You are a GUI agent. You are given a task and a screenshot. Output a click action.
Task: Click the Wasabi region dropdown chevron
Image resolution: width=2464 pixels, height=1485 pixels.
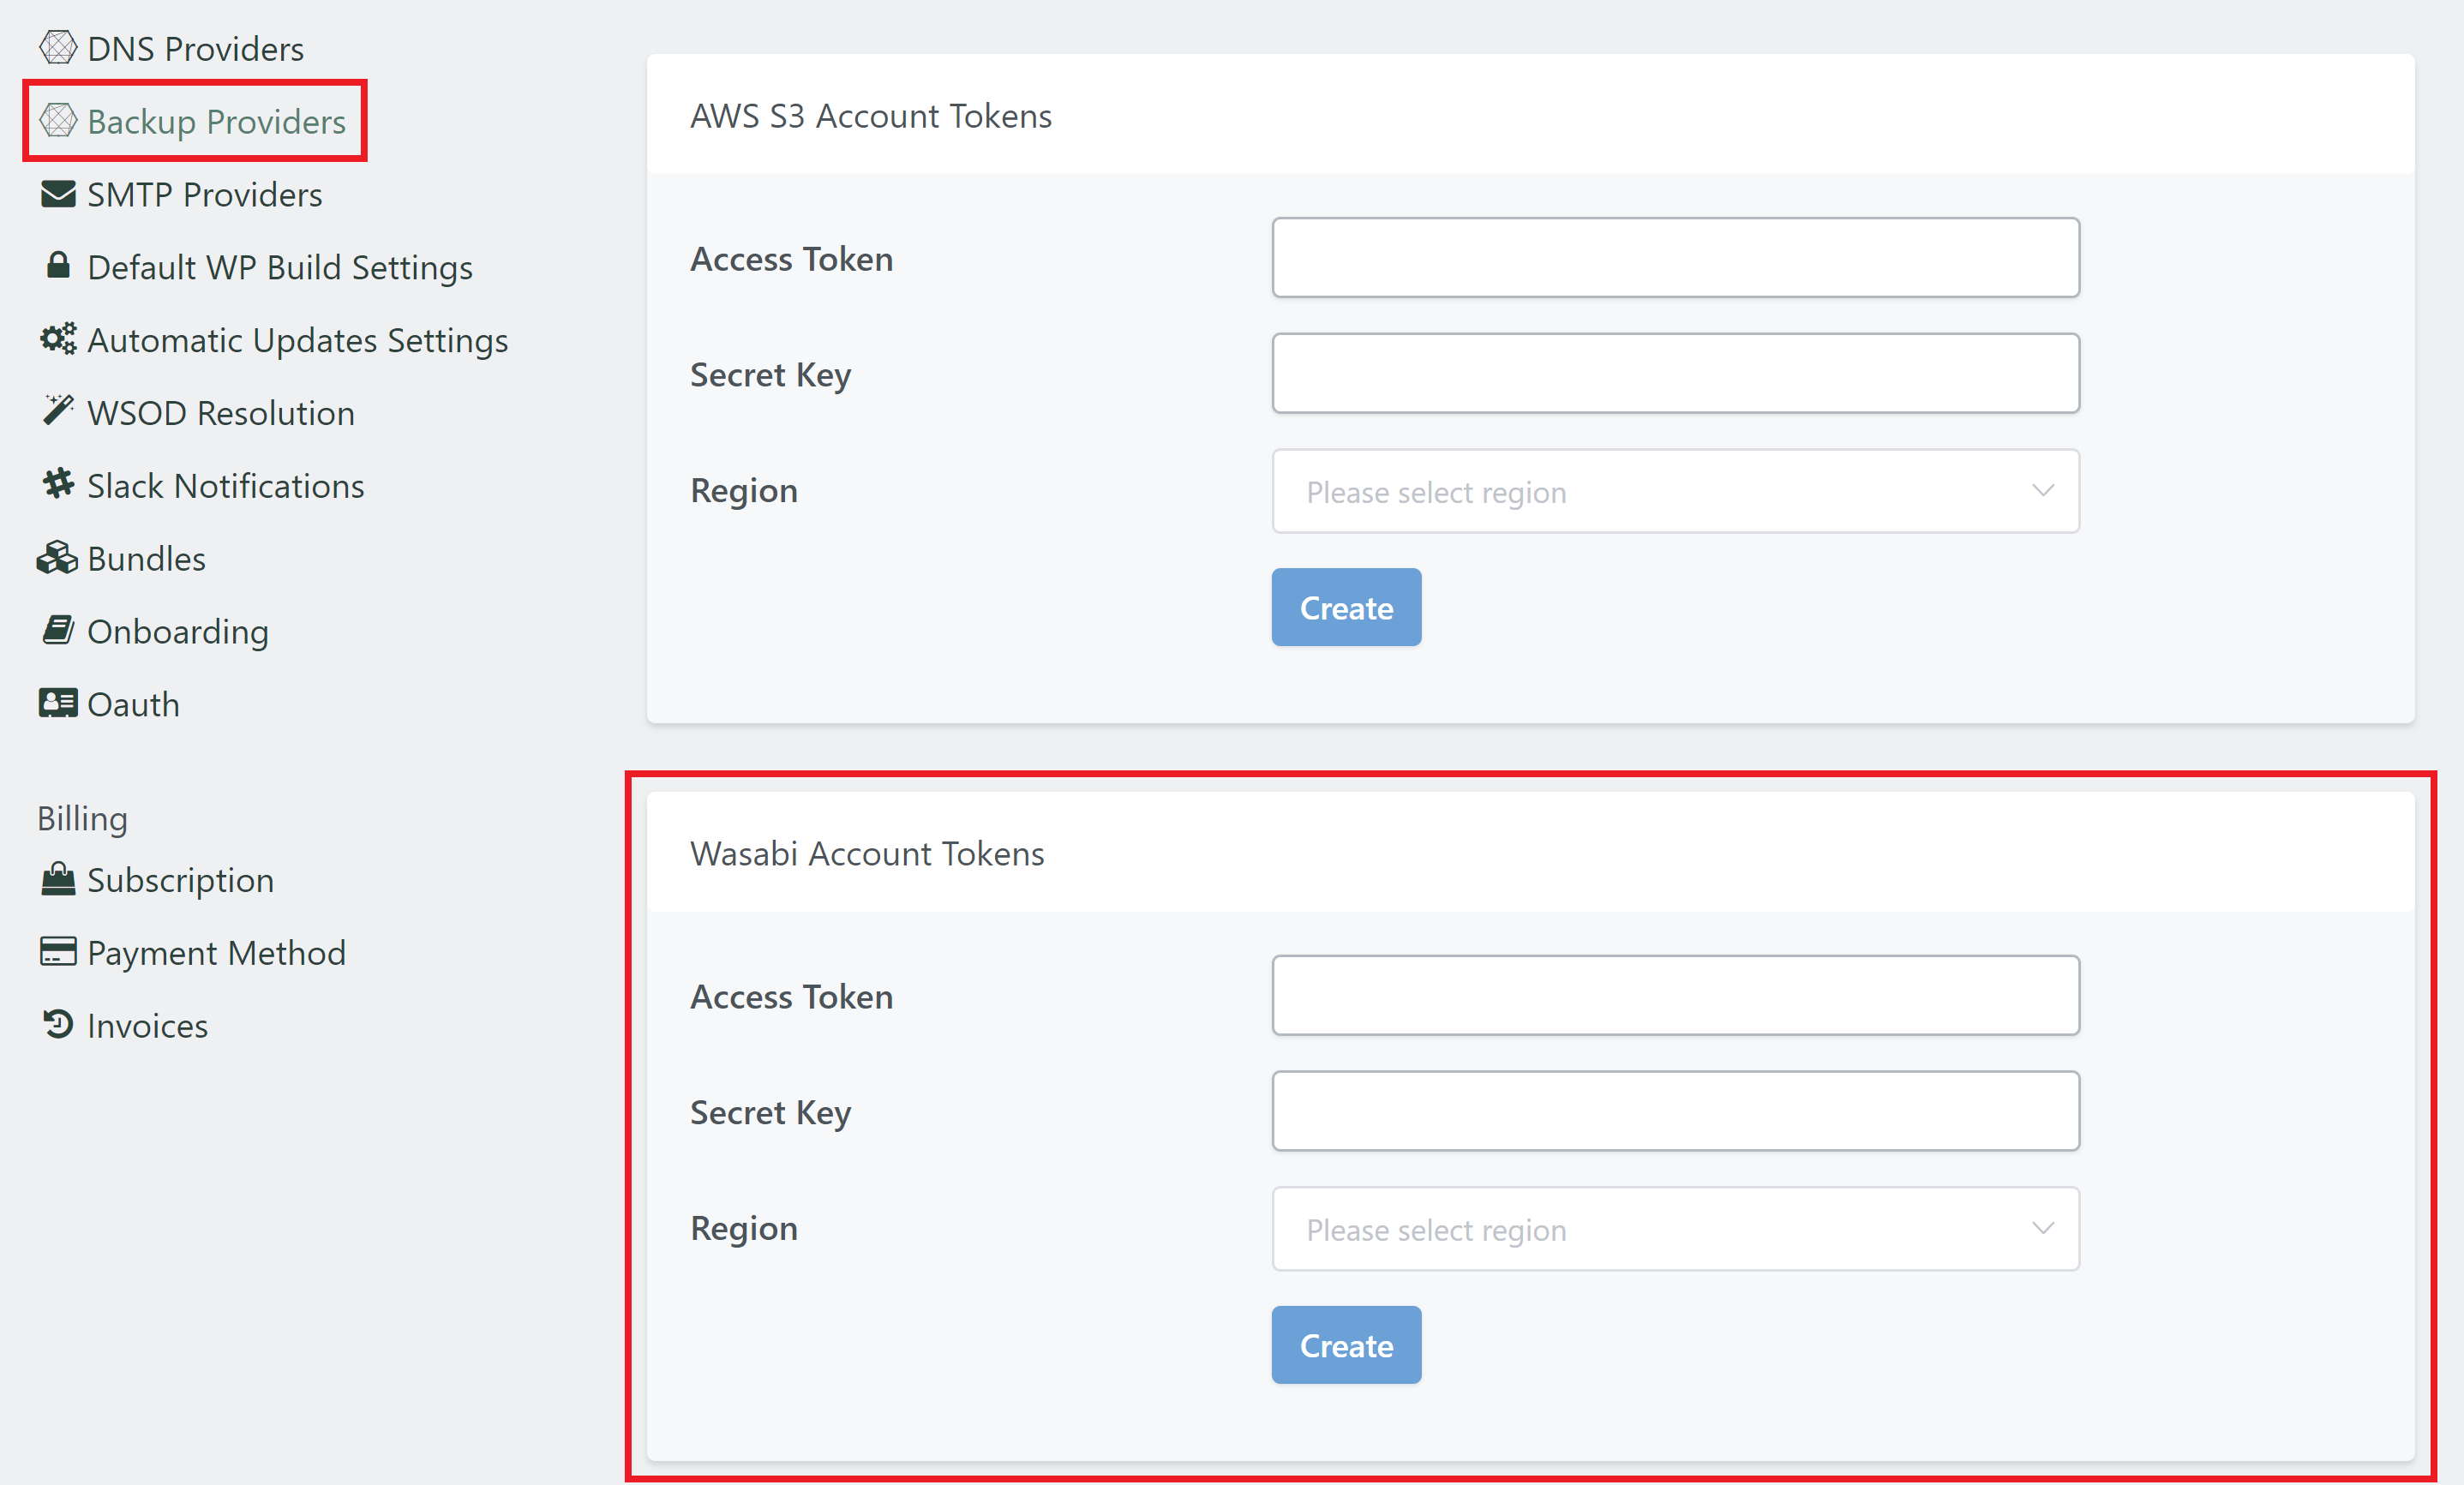(x=2043, y=1229)
